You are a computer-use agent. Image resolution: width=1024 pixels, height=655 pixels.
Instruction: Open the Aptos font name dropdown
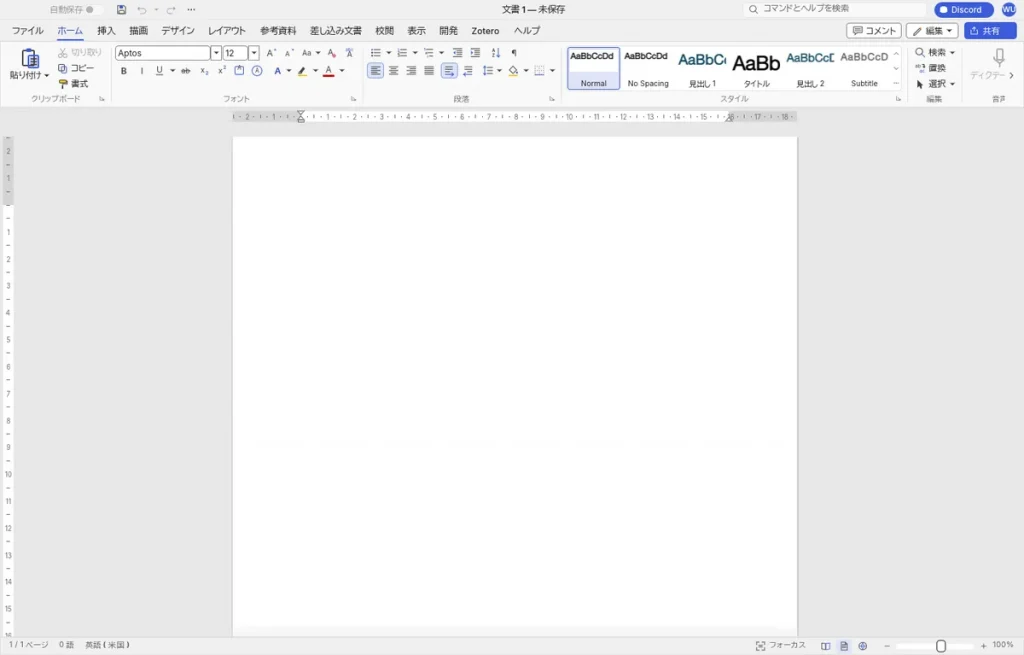pyautogui.click(x=216, y=53)
